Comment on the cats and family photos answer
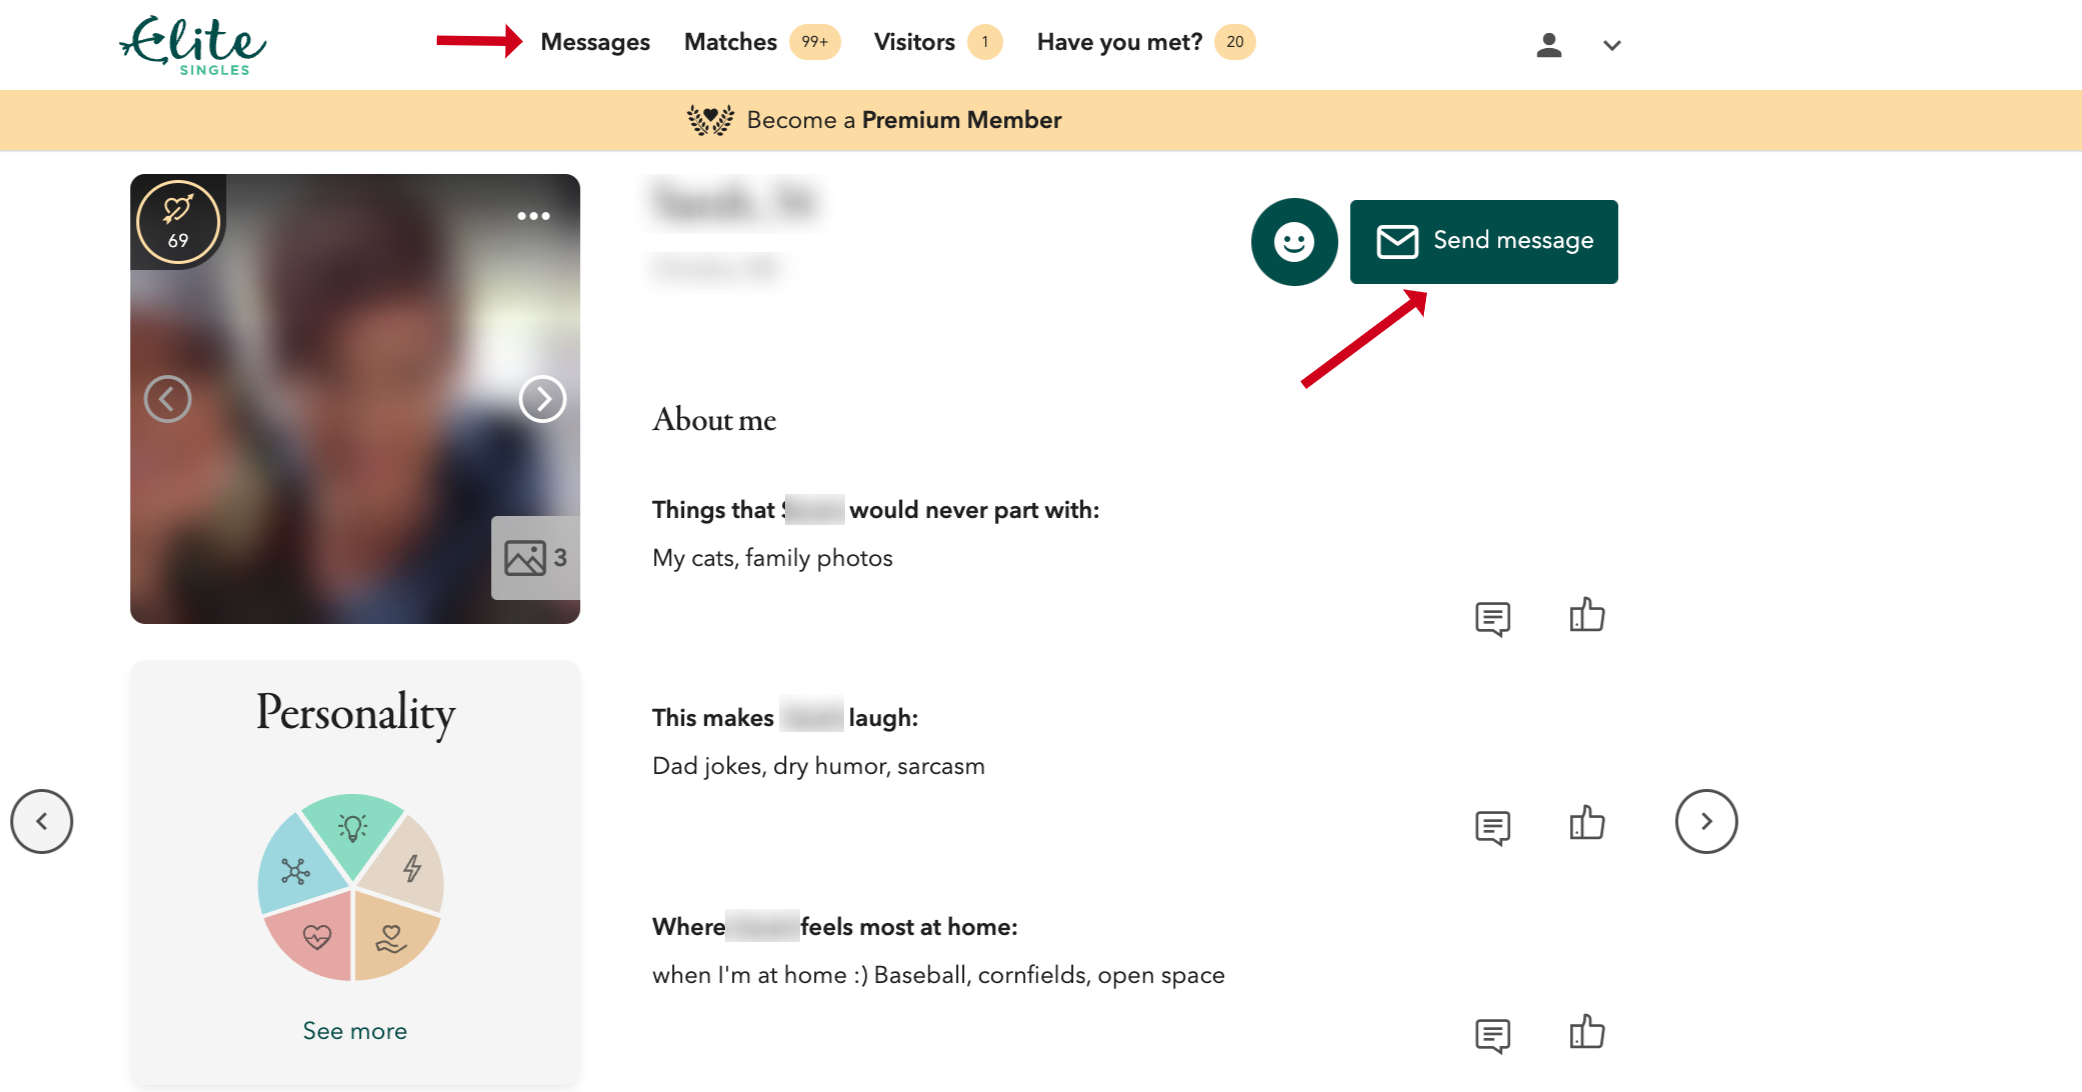This screenshot has width=2082, height=1092. click(x=1493, y=617)
